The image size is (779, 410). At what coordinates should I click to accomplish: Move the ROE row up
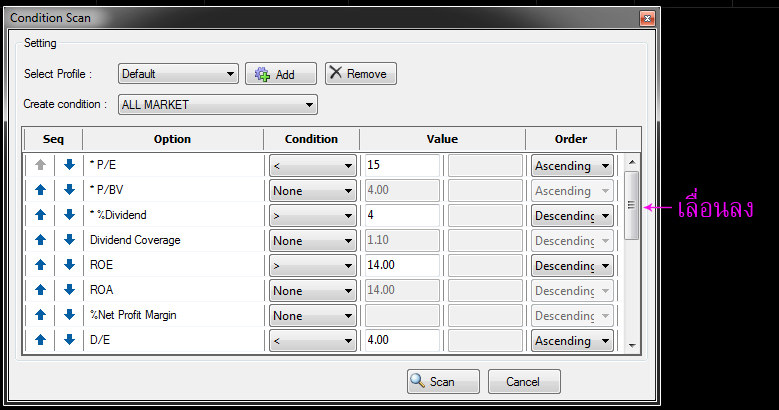(x=41, y=266)
